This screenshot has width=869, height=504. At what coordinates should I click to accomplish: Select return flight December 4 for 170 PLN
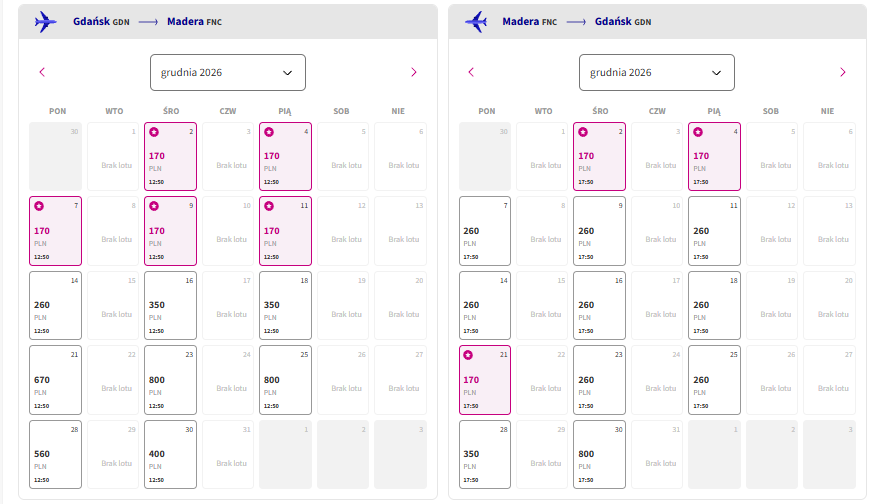click(x=714, y=156)
